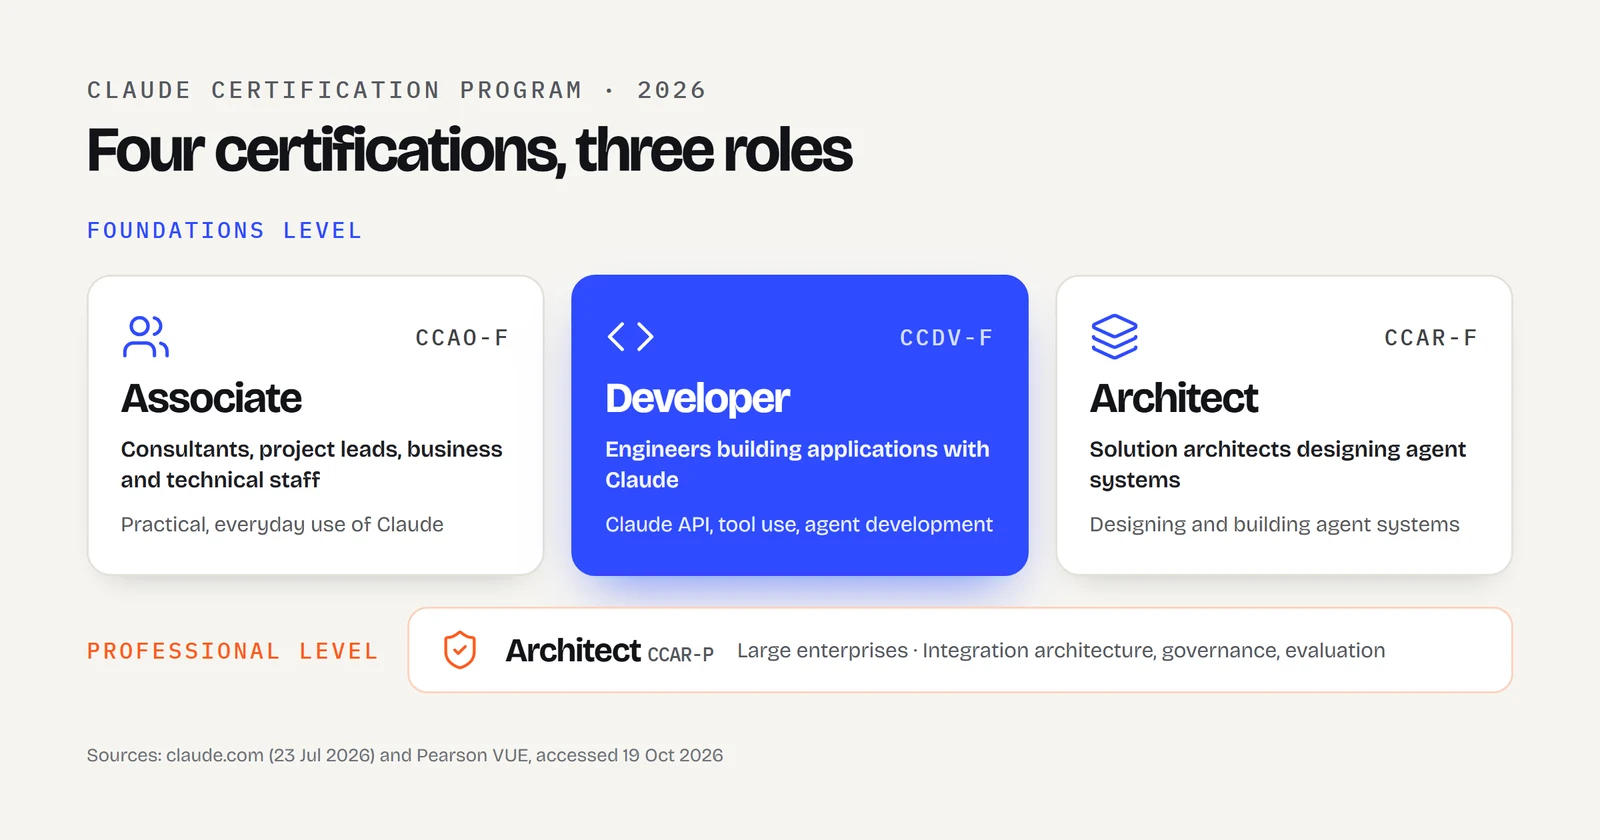Select the CCAR-P code label
Screen dimensions: 1600x840
(680, 654)
